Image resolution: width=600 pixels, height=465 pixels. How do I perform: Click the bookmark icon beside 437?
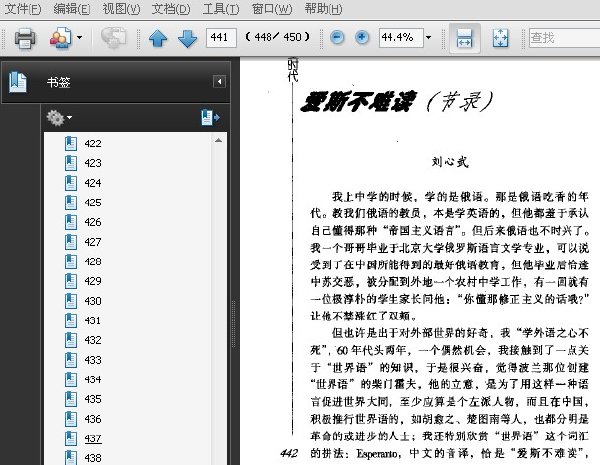(71, 438)
